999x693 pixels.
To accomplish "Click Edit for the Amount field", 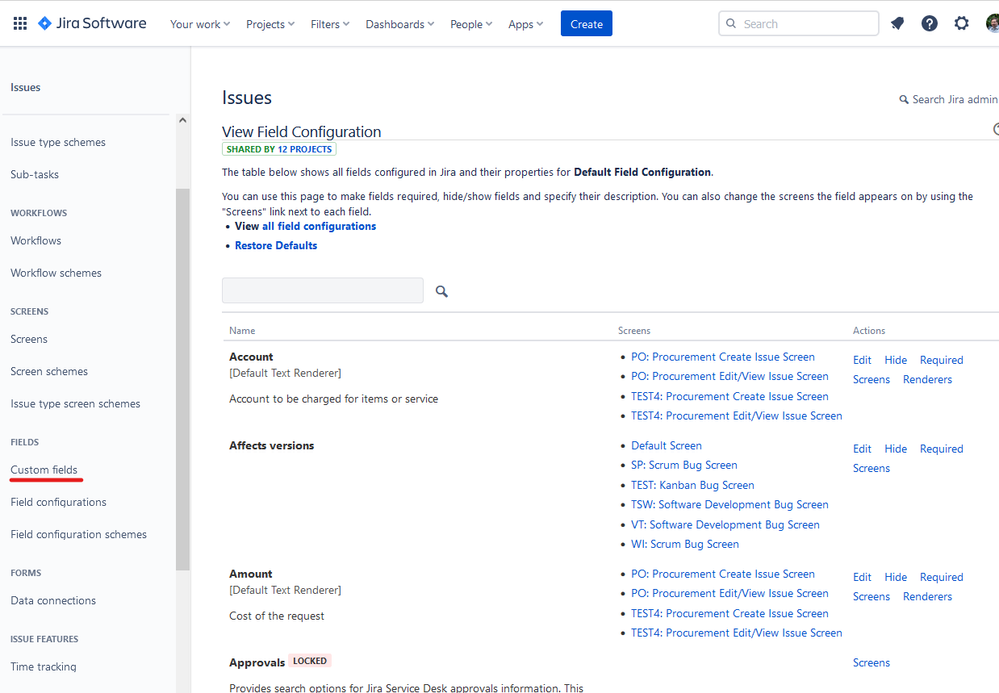I will pos(862,577).
